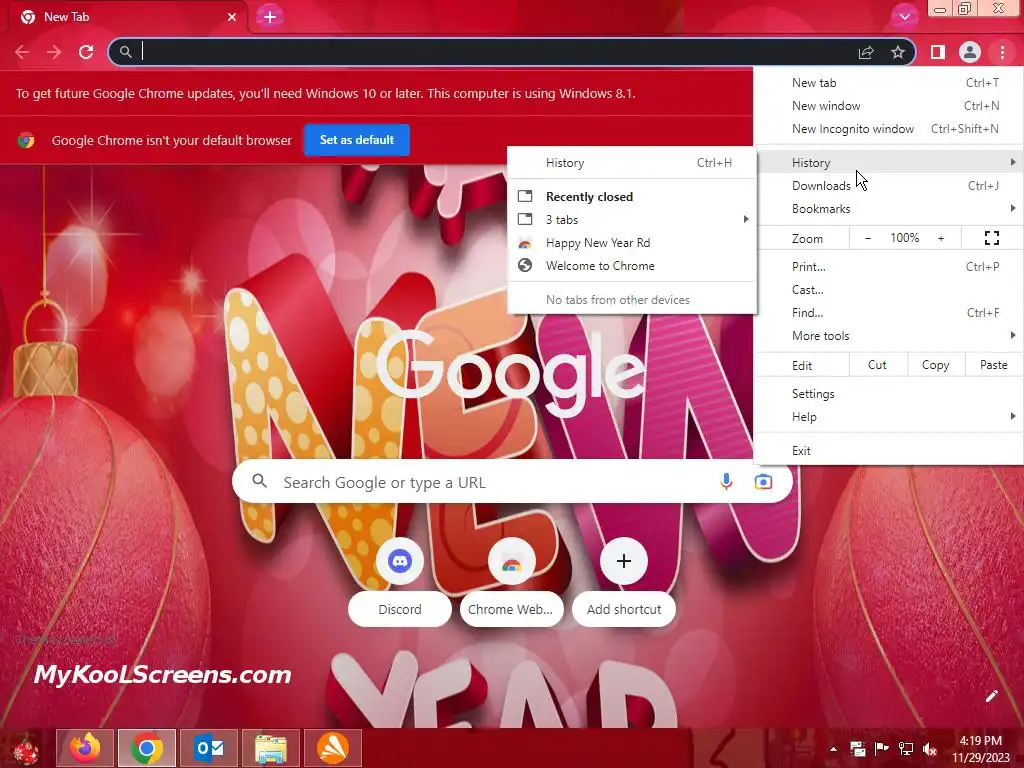
Task: Reopen Welcome to Chrome tab
Action: (x=632, y=266)
